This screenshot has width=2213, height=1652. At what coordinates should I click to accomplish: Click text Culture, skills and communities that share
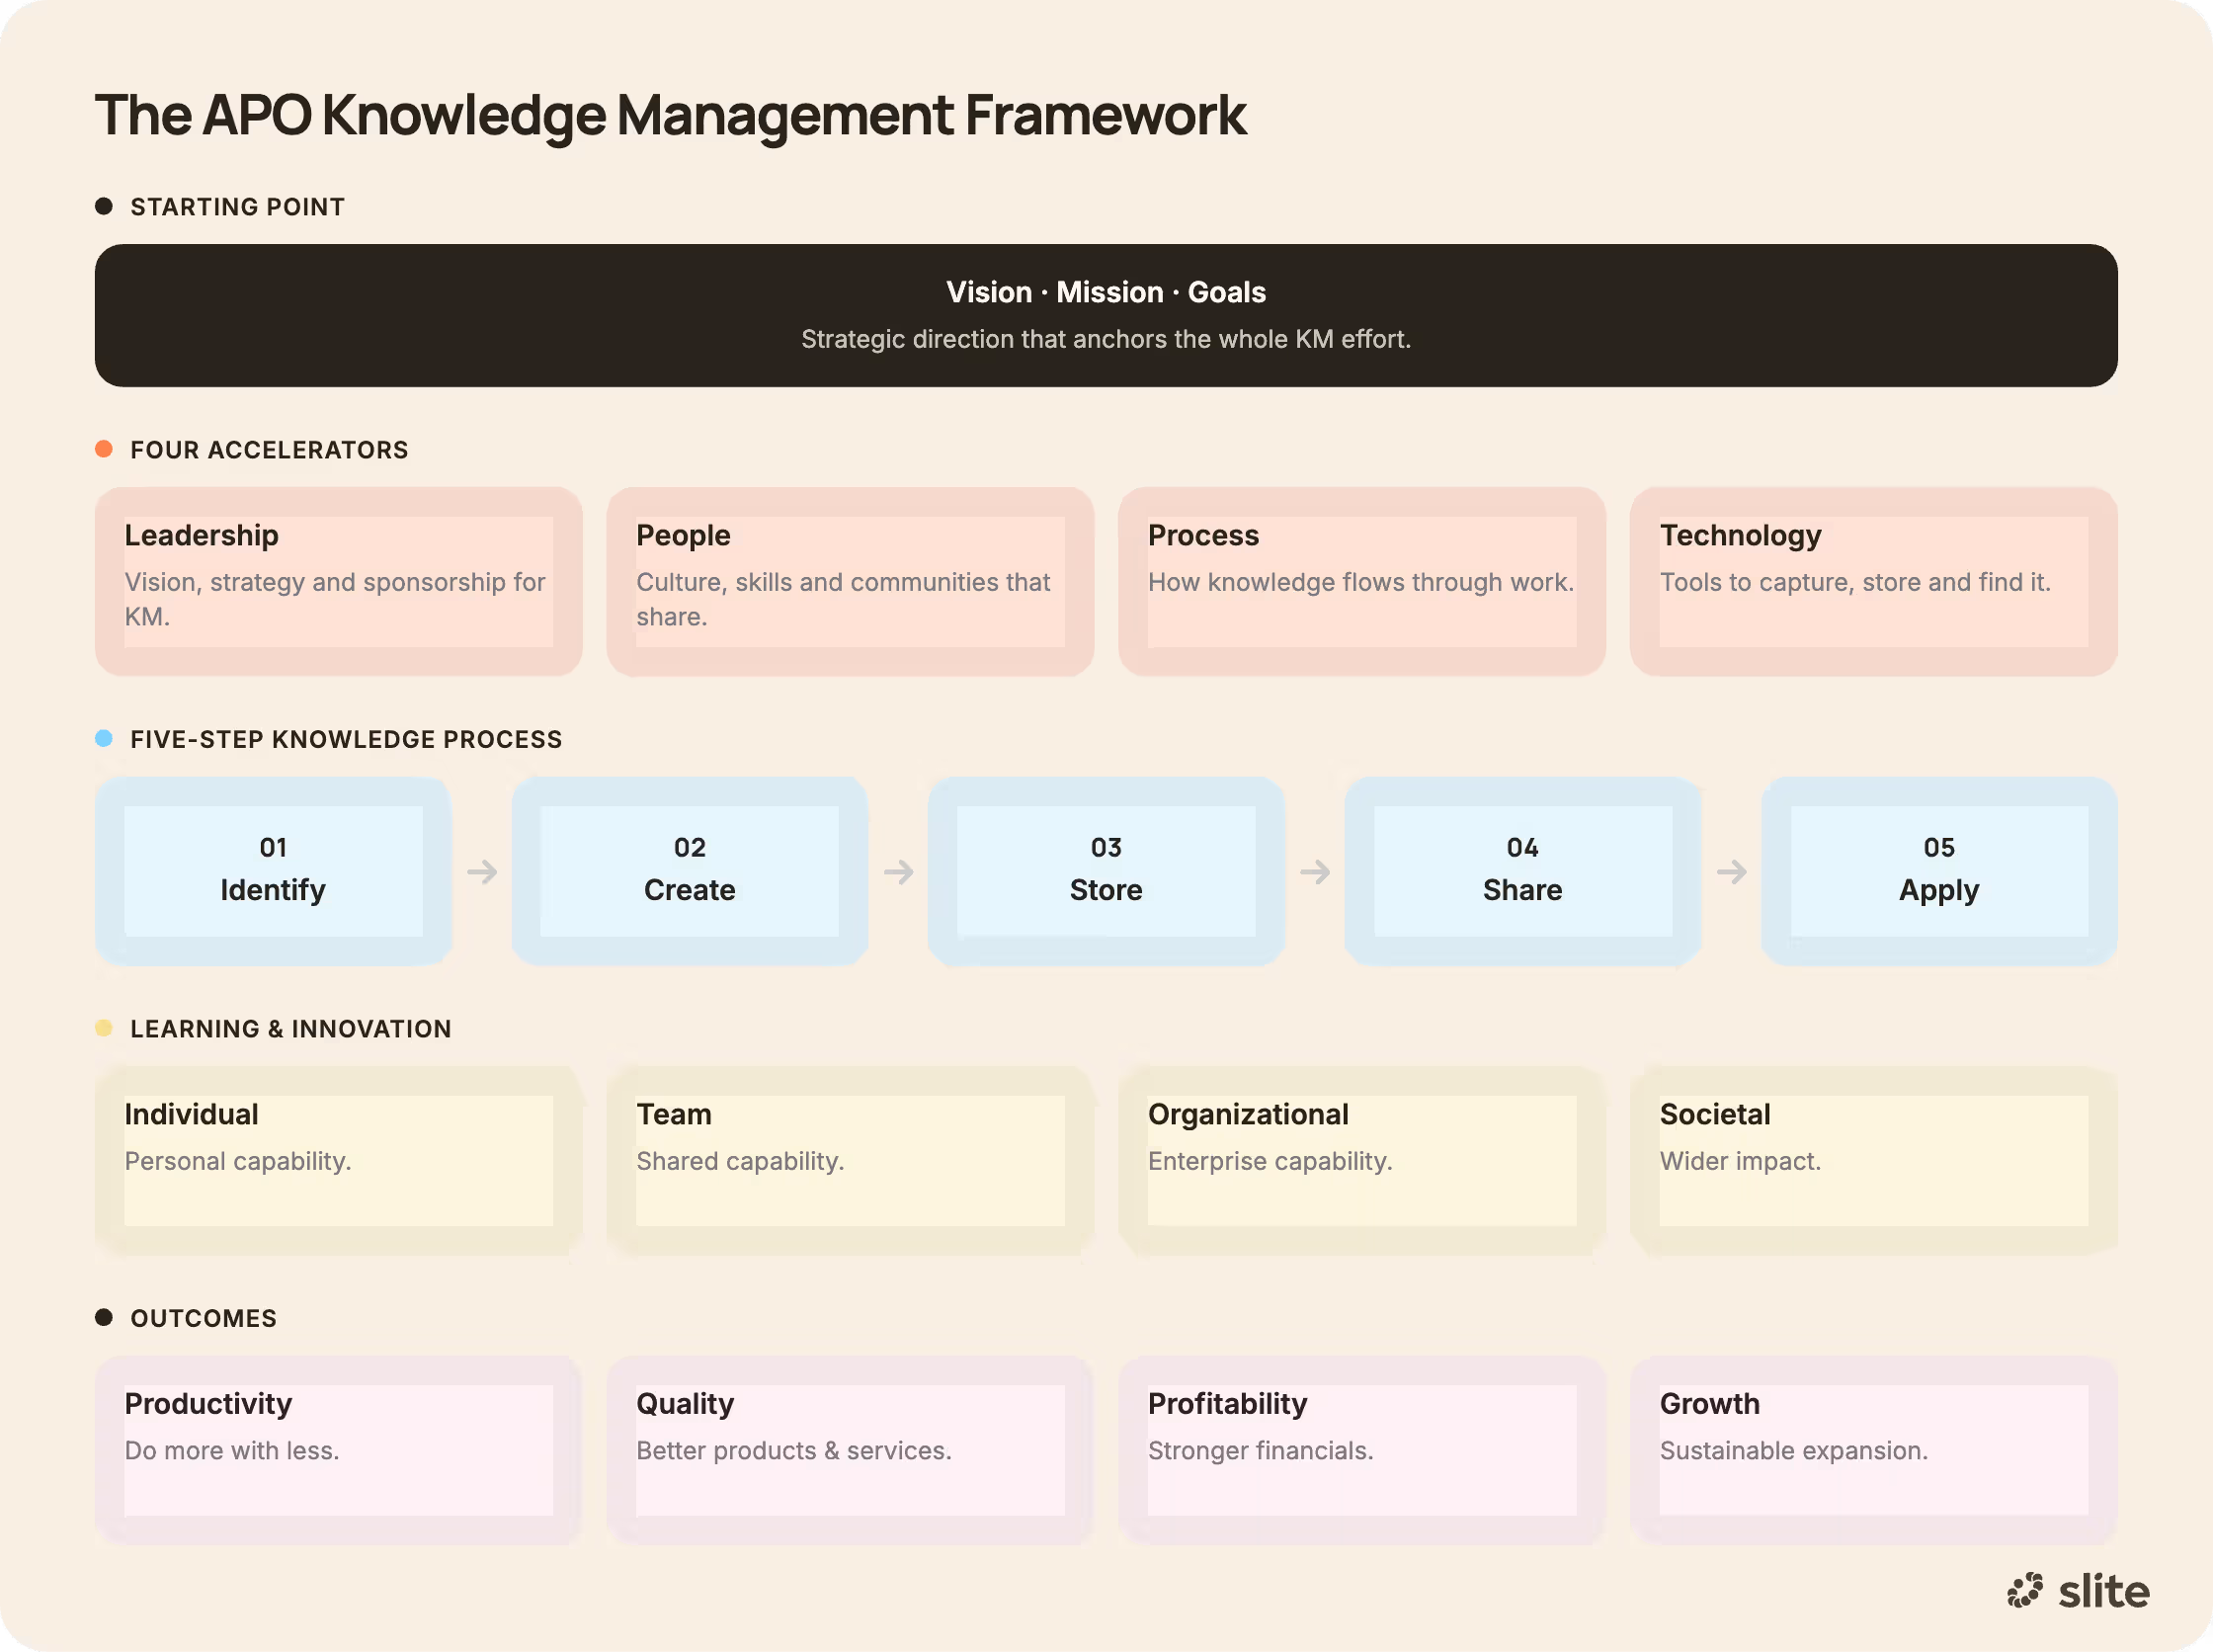(843, 599)
